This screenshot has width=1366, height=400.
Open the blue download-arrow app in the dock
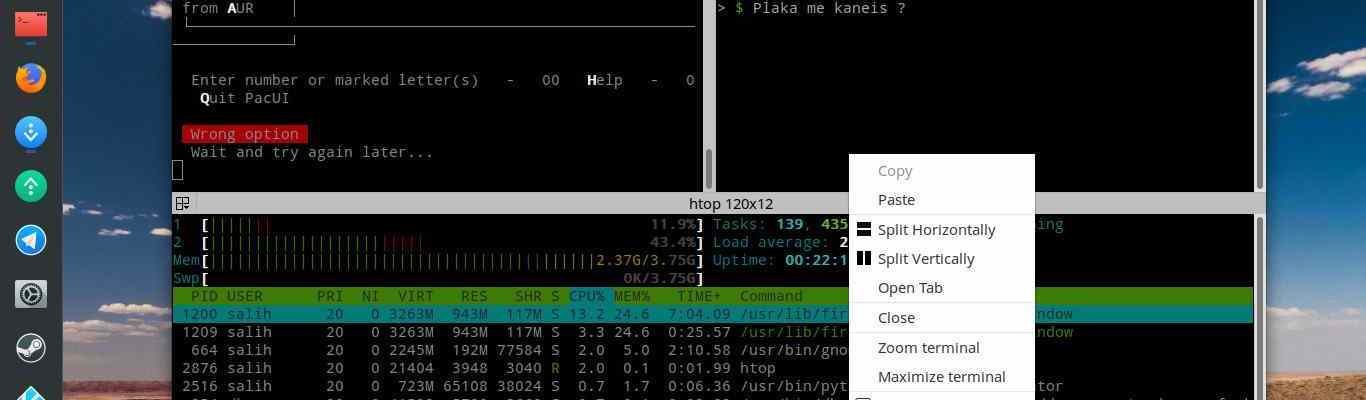[30, 132]
